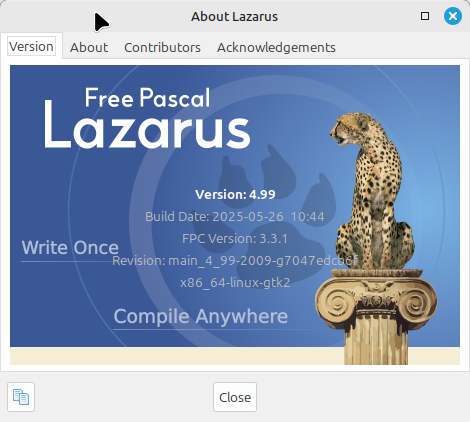Open the Contributors tab
Screen dimensions: 470x422
(x=162, y=47)
